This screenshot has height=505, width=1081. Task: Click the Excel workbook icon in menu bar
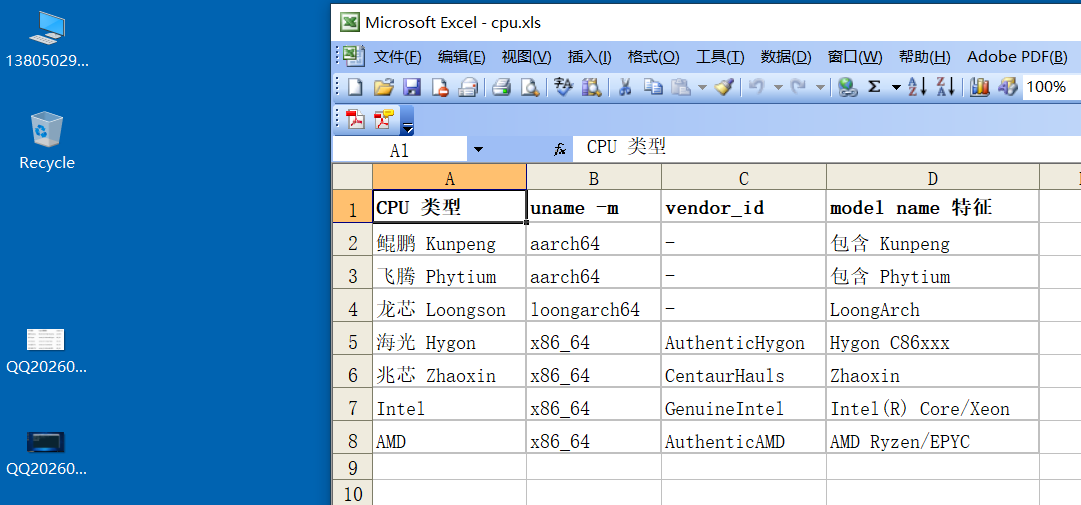point(355,56)
